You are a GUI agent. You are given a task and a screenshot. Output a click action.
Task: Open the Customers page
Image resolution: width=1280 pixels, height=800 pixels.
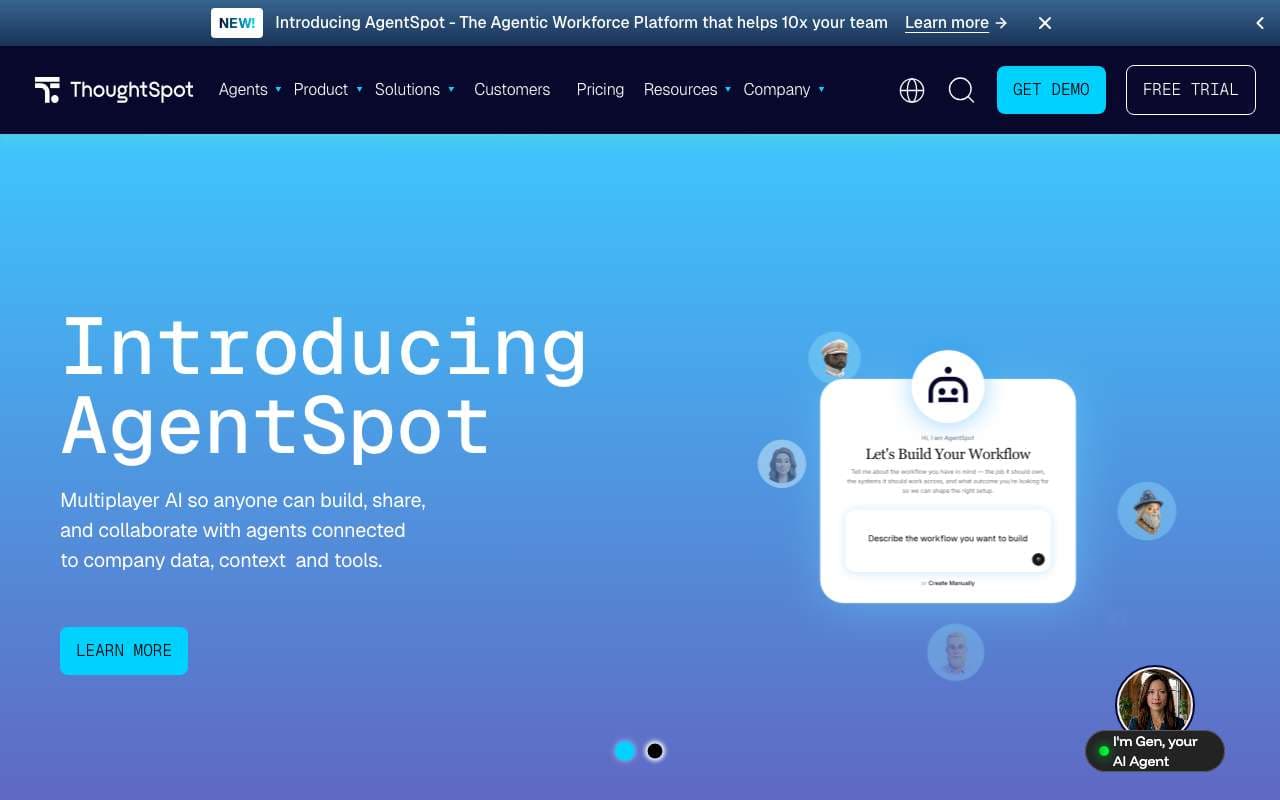512,90
